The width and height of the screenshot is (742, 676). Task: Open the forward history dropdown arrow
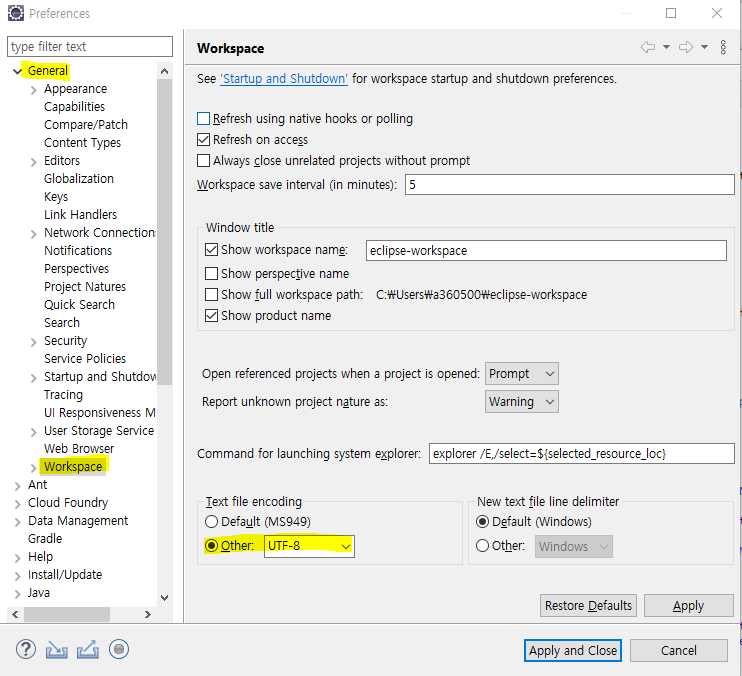(704, 47)
